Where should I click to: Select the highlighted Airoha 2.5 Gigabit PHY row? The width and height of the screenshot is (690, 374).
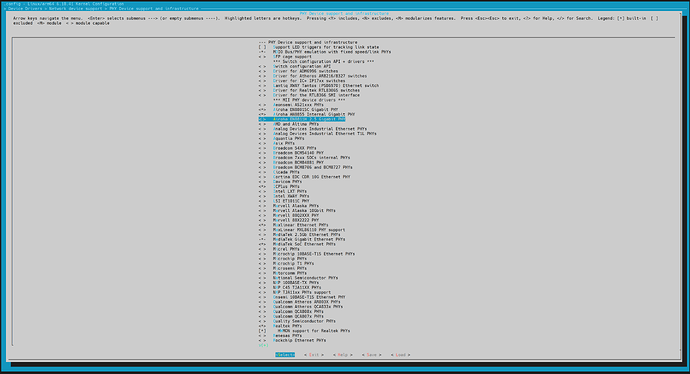[x=302, y=119]
